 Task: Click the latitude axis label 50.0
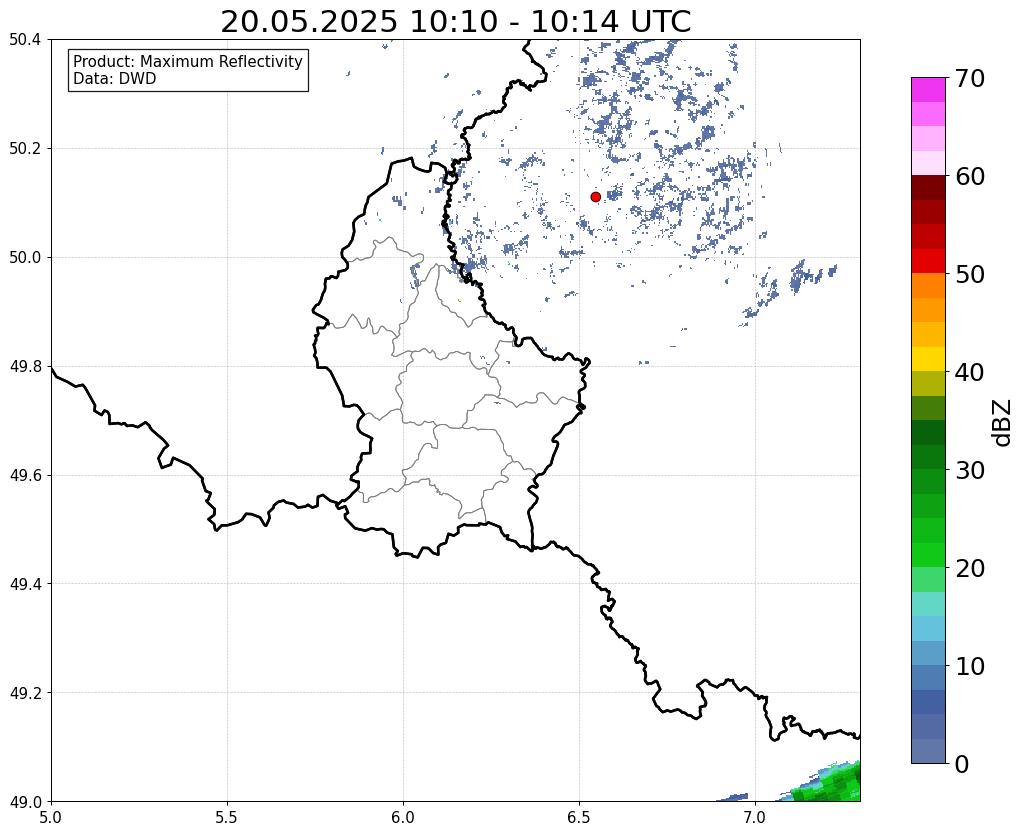25,258
